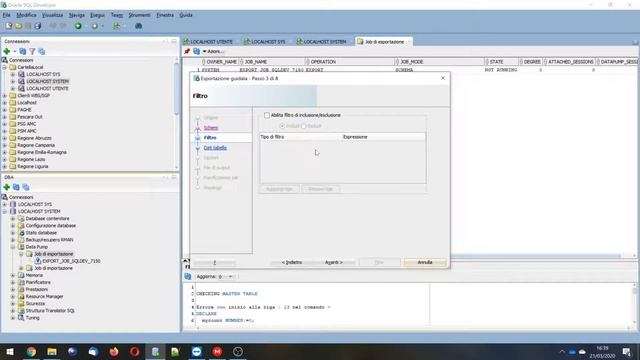The height and width of the screenshot is (360, 640).
Task: Collapse the Data Pump node
Action: click(13, 247)
